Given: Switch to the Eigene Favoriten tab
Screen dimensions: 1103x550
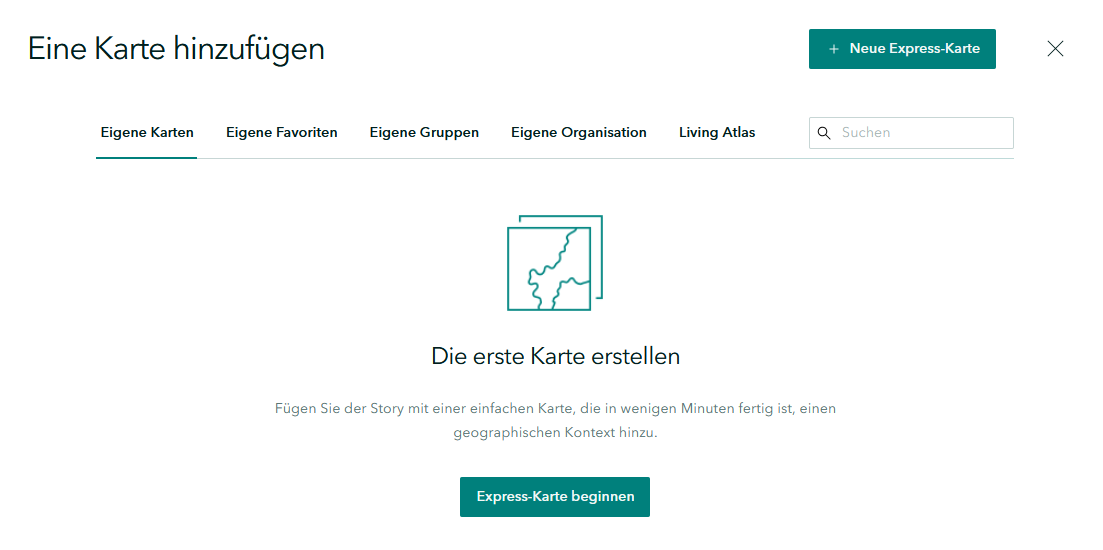Looking at the screenshot, I should point(281,132).
